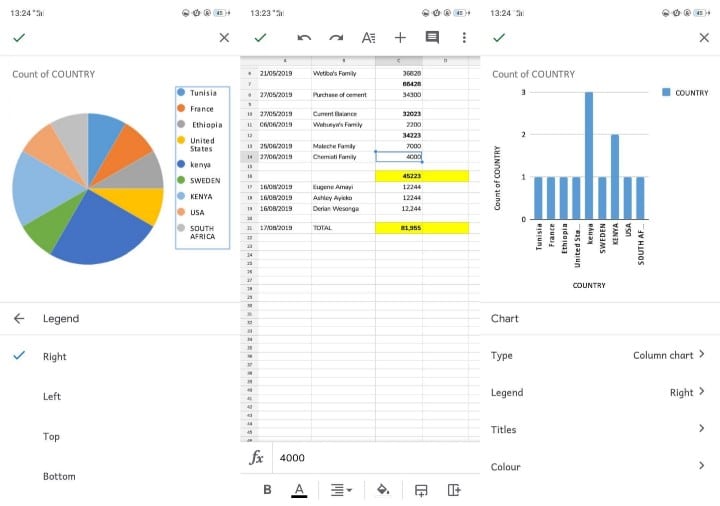Click the COUNTRY legend entry in column chart

[685, 92]
